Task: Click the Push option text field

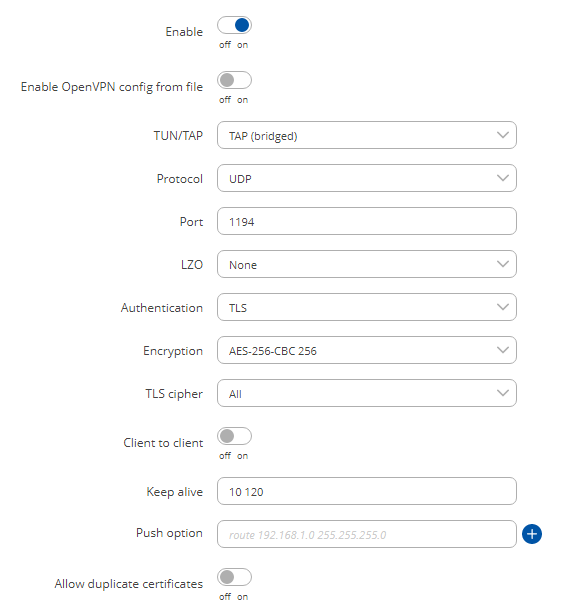Action: click(367, 534)
